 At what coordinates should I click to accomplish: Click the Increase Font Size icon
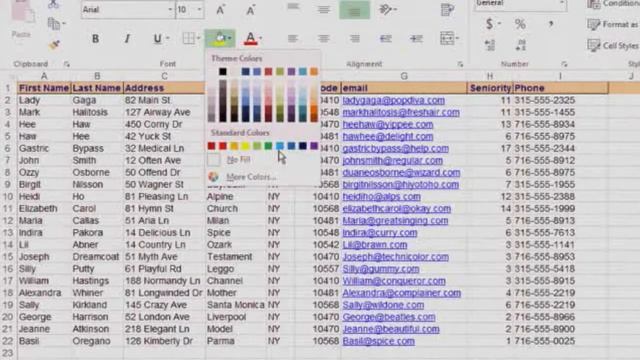click(x=220, y=10)
